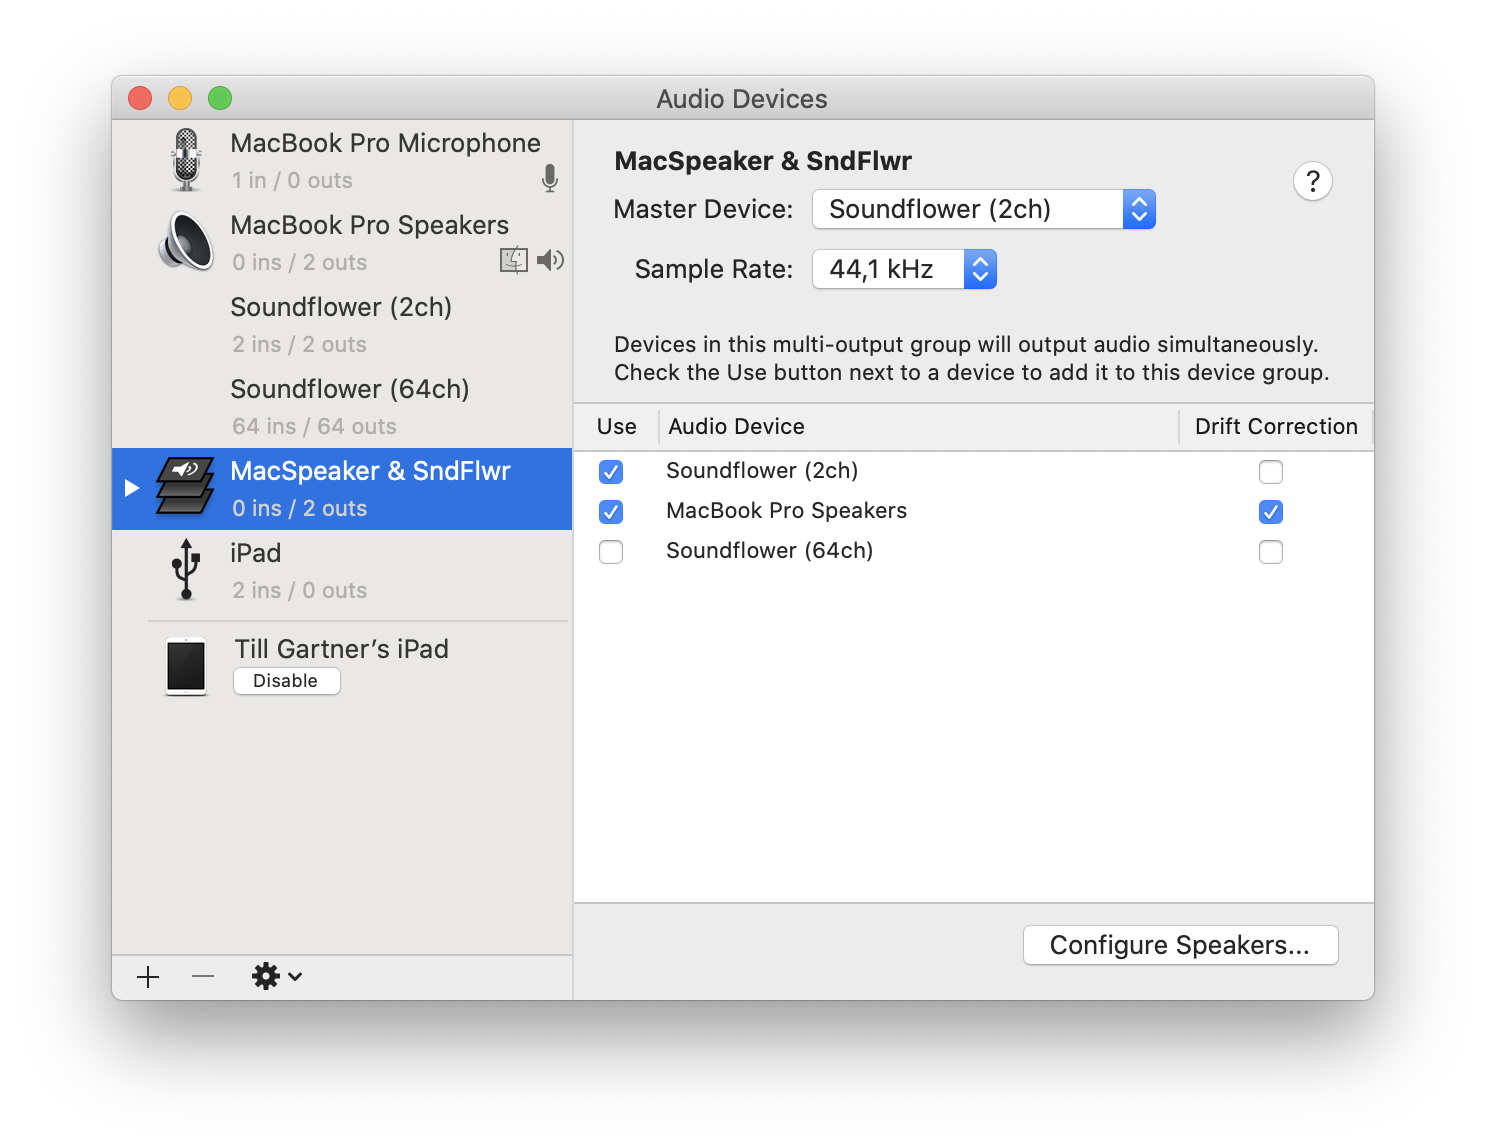This screenshot has height=1148, width=1486.
Task: Enable Use checkbox for Soundflower (64ch)
Action: [x=611, y=552]
